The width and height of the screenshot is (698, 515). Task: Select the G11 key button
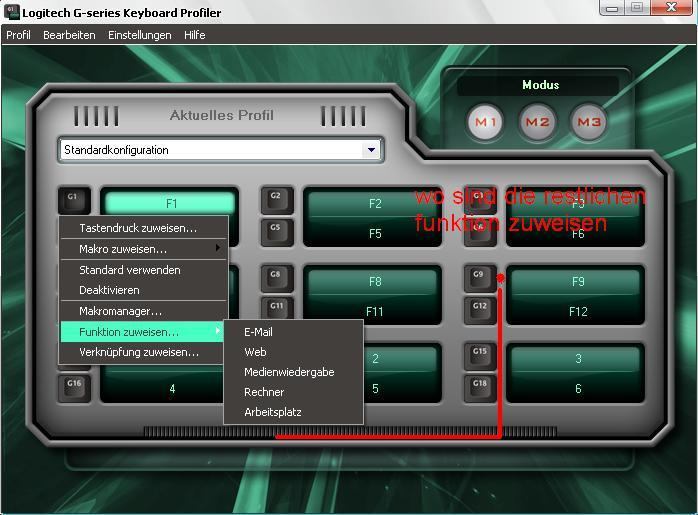click(x=277, y=308)
